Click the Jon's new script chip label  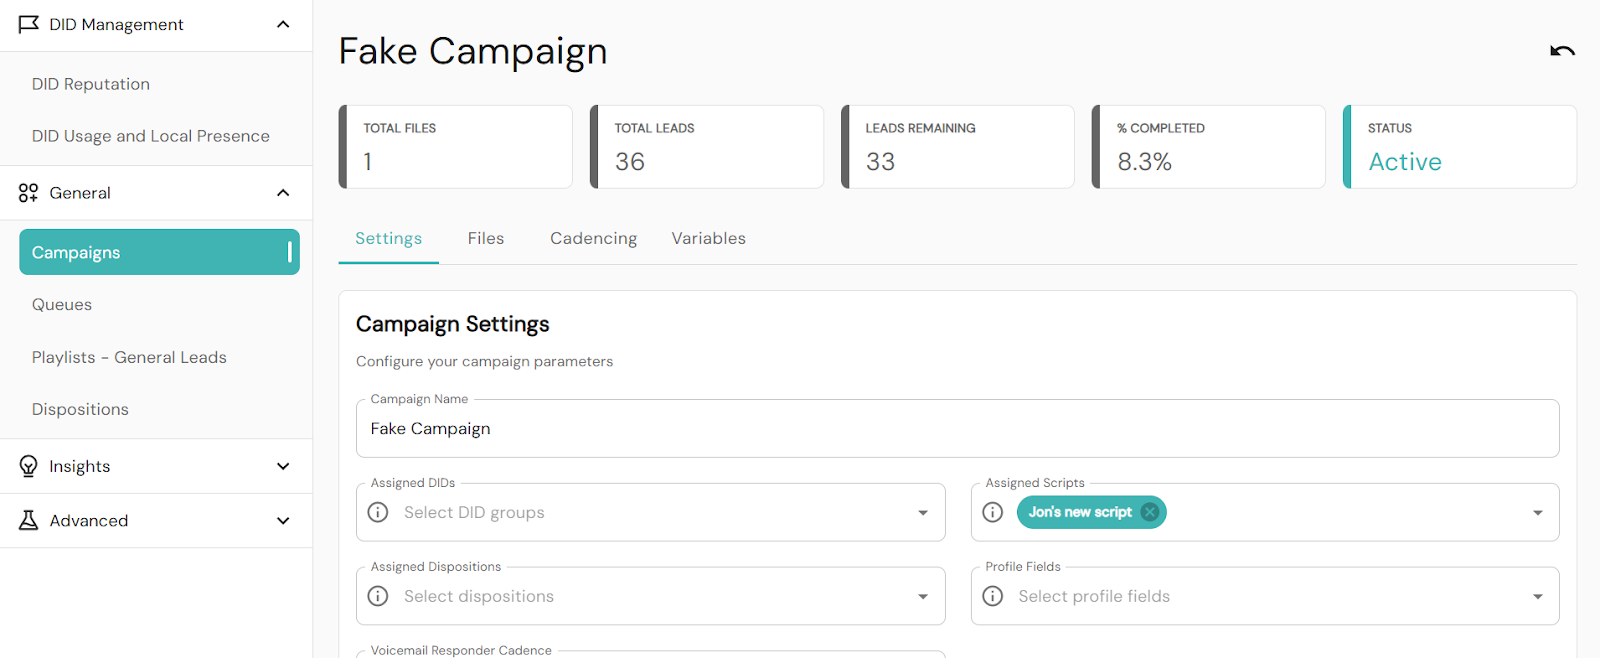(1080, 512)
